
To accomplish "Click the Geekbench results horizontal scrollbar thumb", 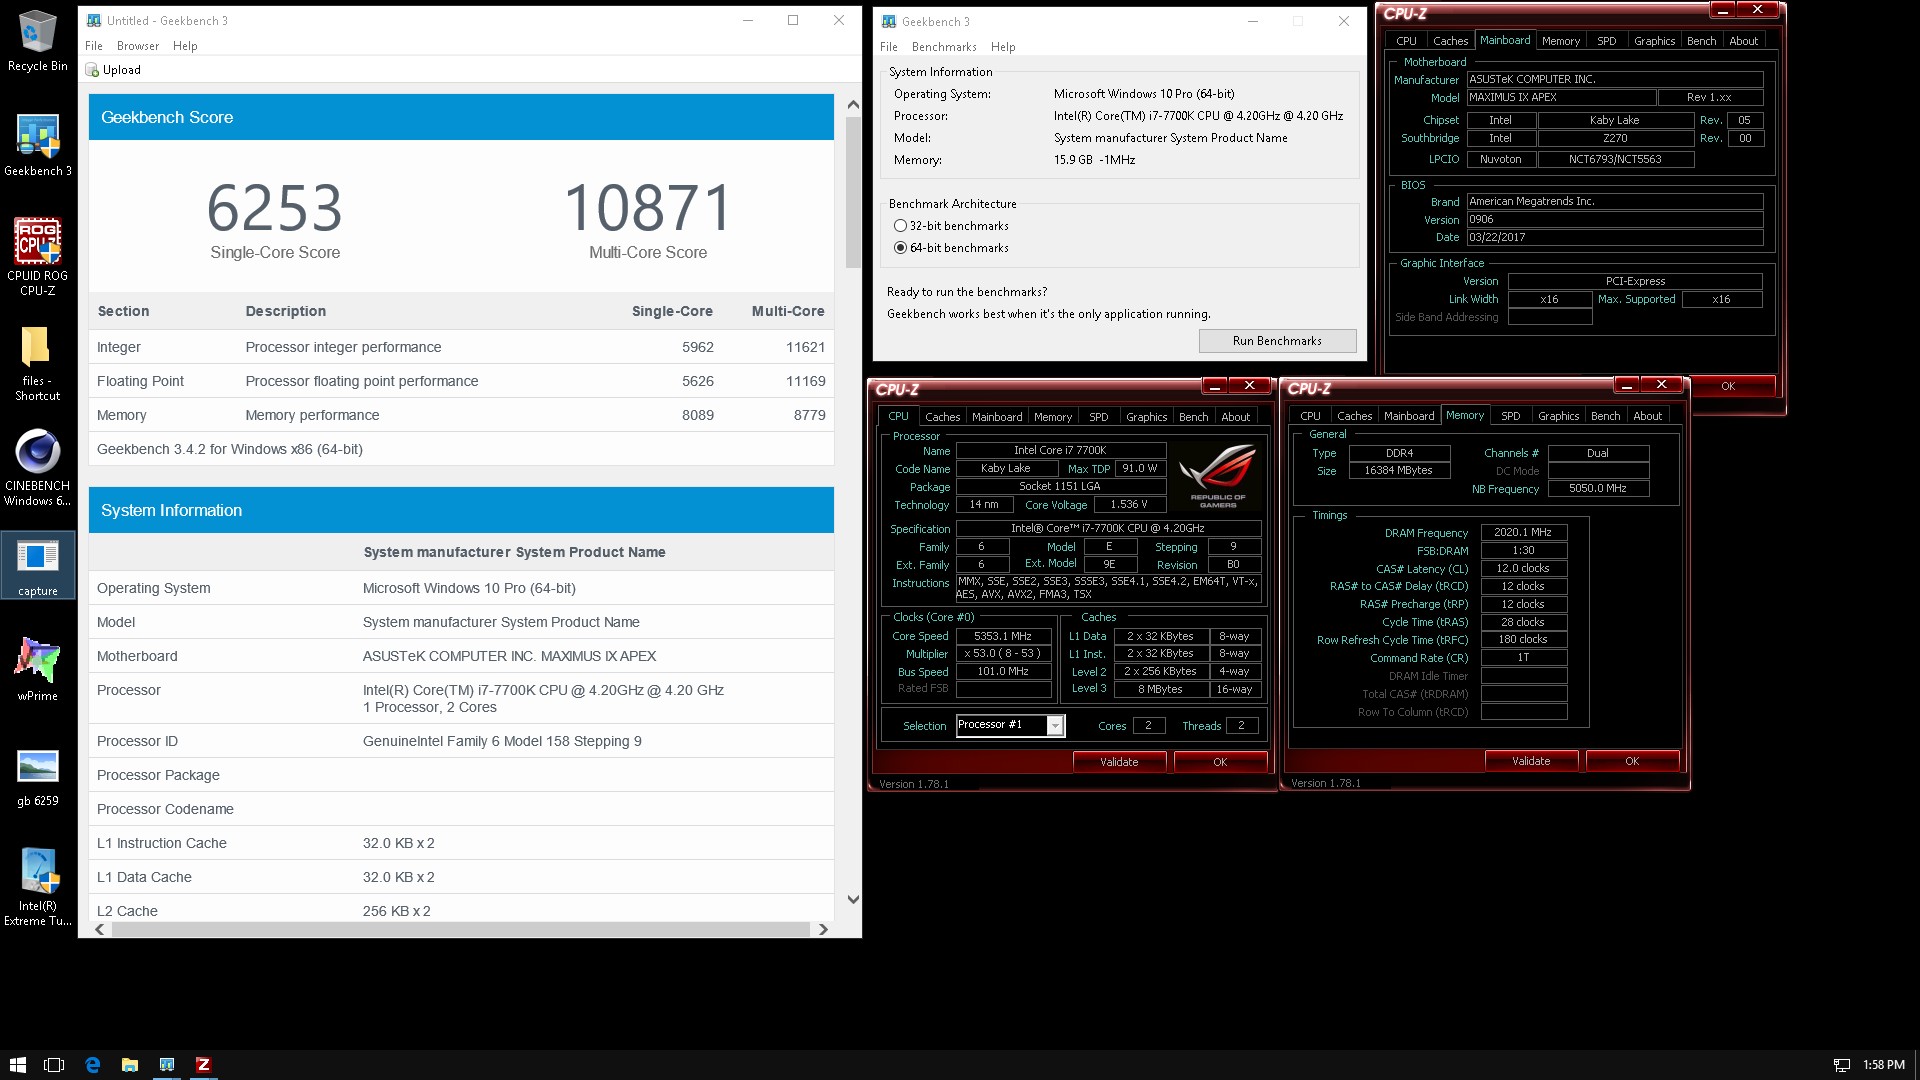I will (x=461, y=929).
